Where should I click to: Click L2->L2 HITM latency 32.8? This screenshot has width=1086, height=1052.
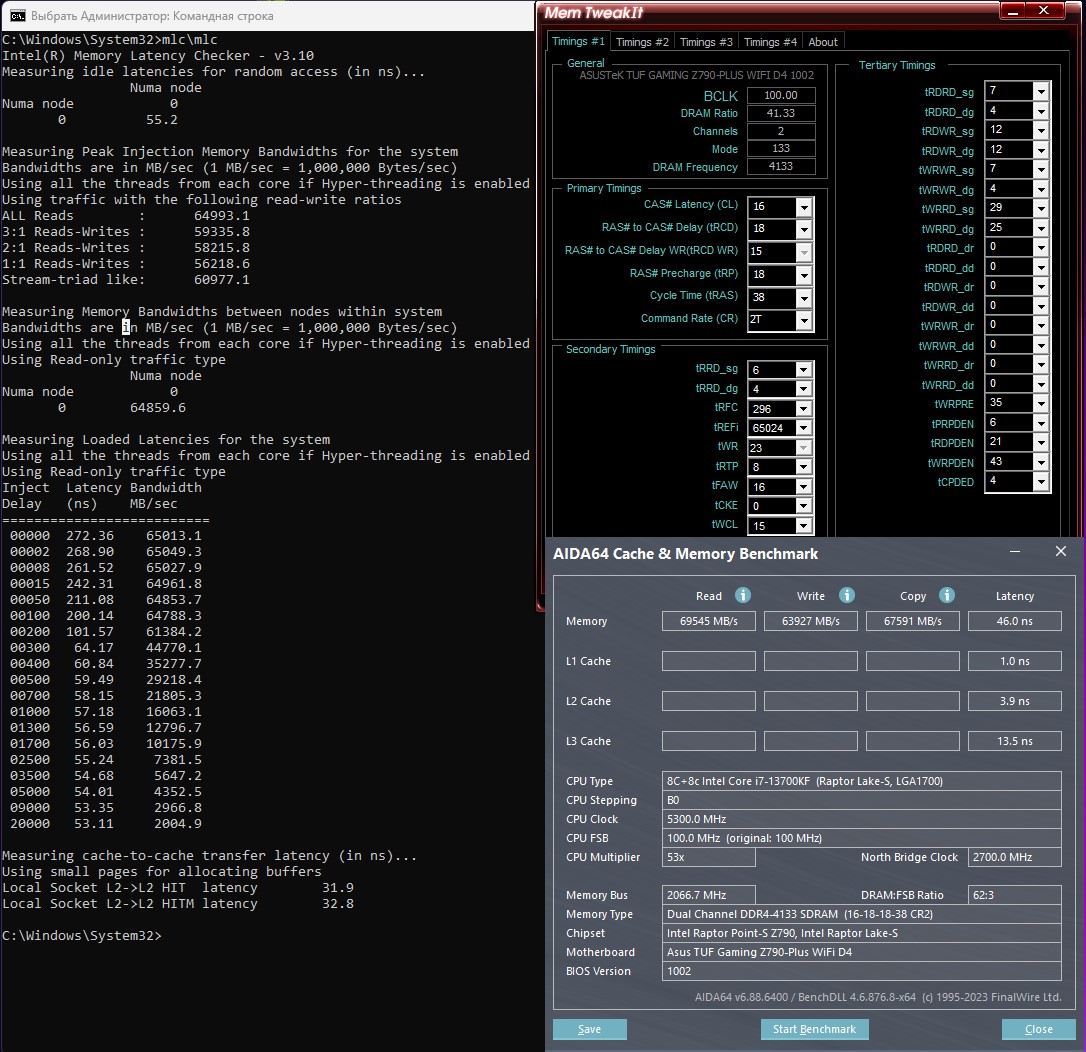point(338,904)
